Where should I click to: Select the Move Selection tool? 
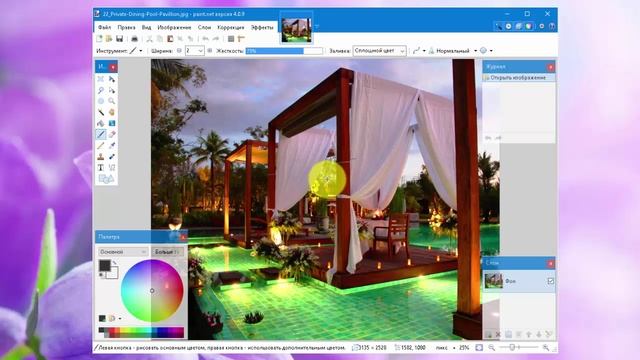click(112, 90)
